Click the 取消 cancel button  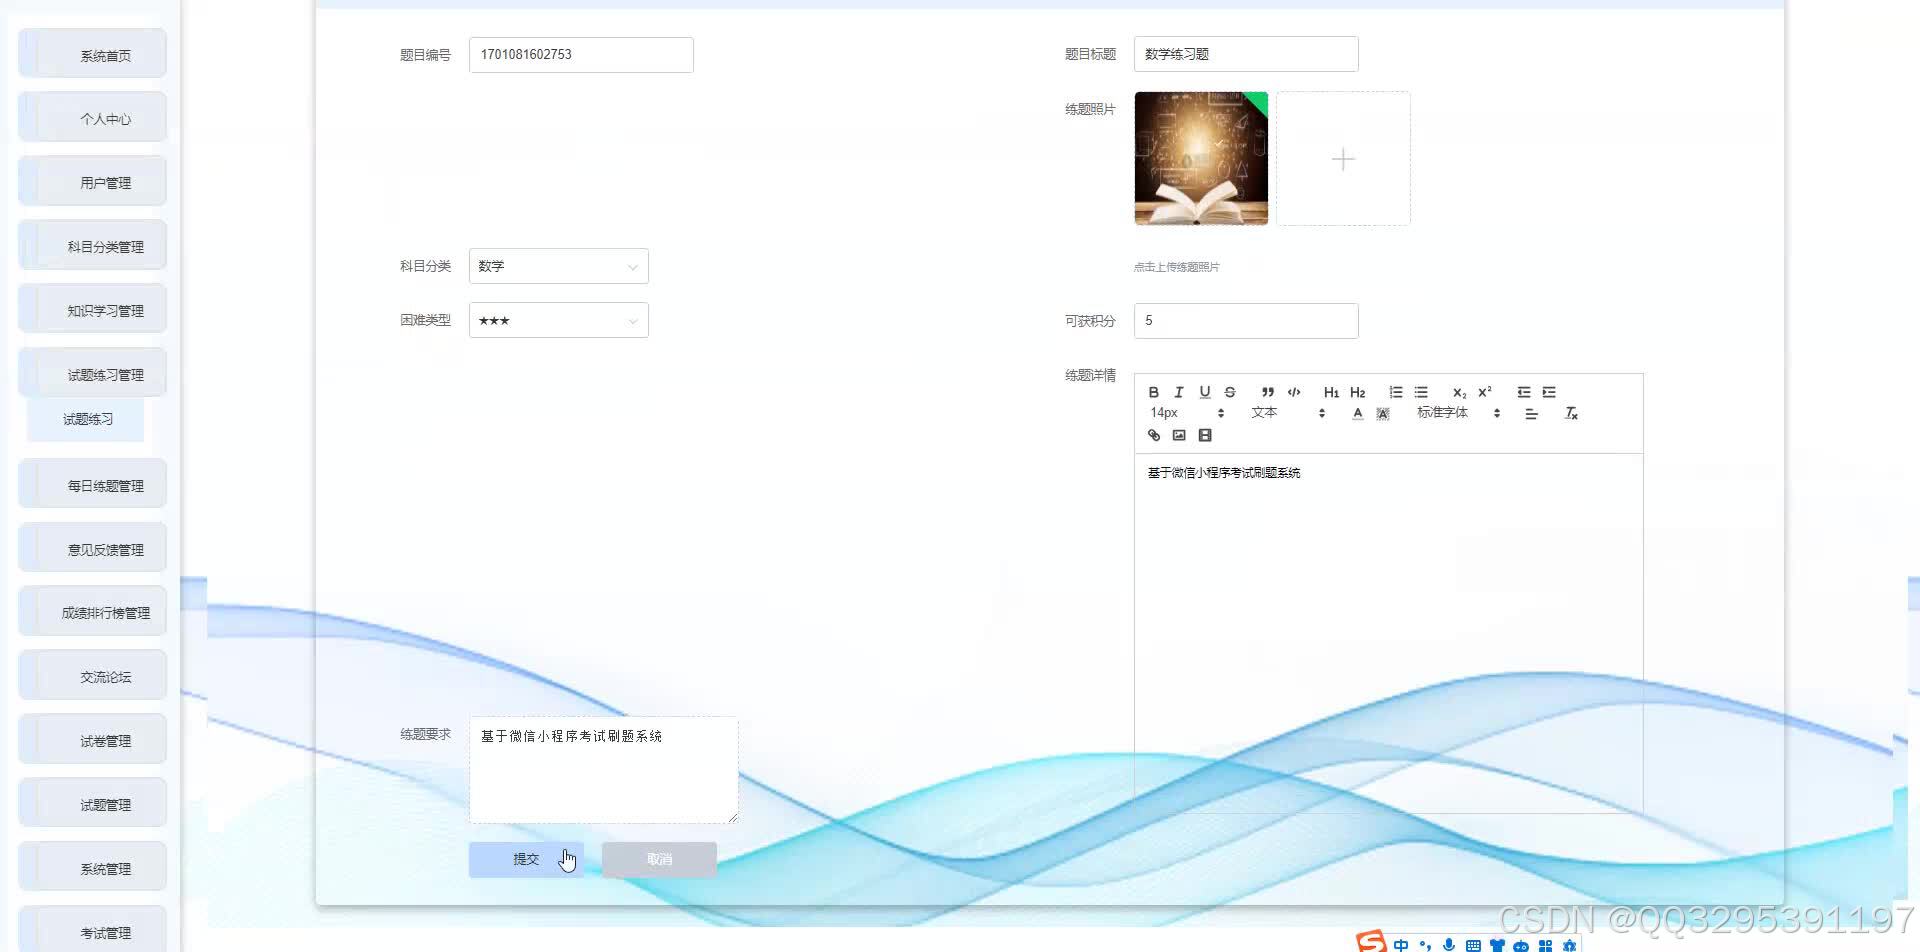pyautogui.click(x=658, y=858)
